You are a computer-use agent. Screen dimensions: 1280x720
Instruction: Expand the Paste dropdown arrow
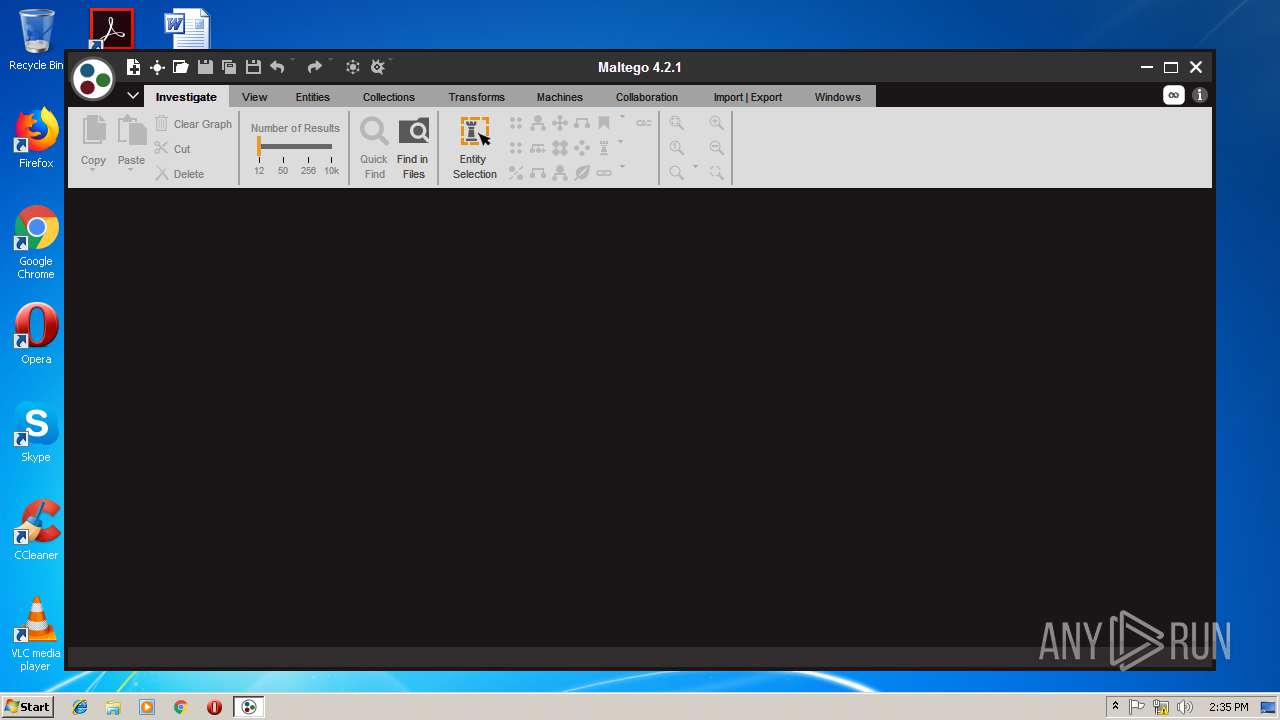pyautogui.click(x=131, y=170)
